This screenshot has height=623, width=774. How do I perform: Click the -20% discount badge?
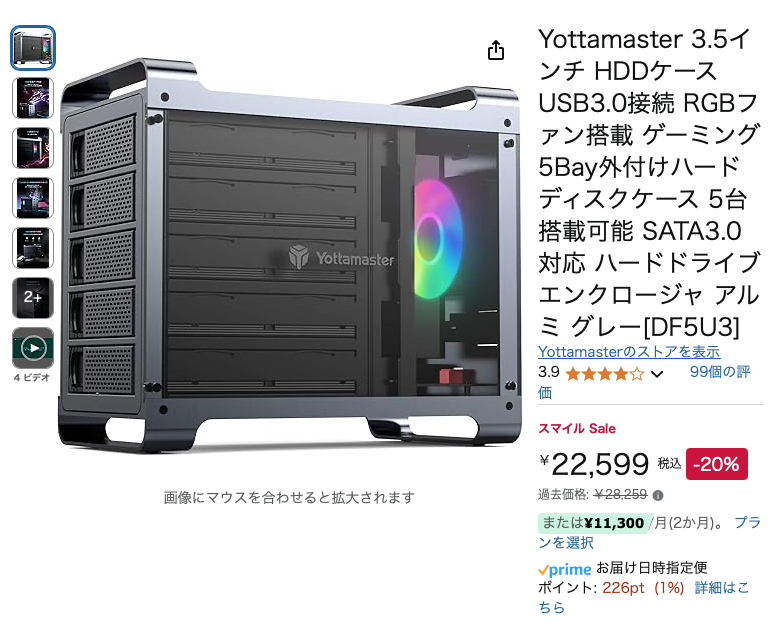pos(716,464)
